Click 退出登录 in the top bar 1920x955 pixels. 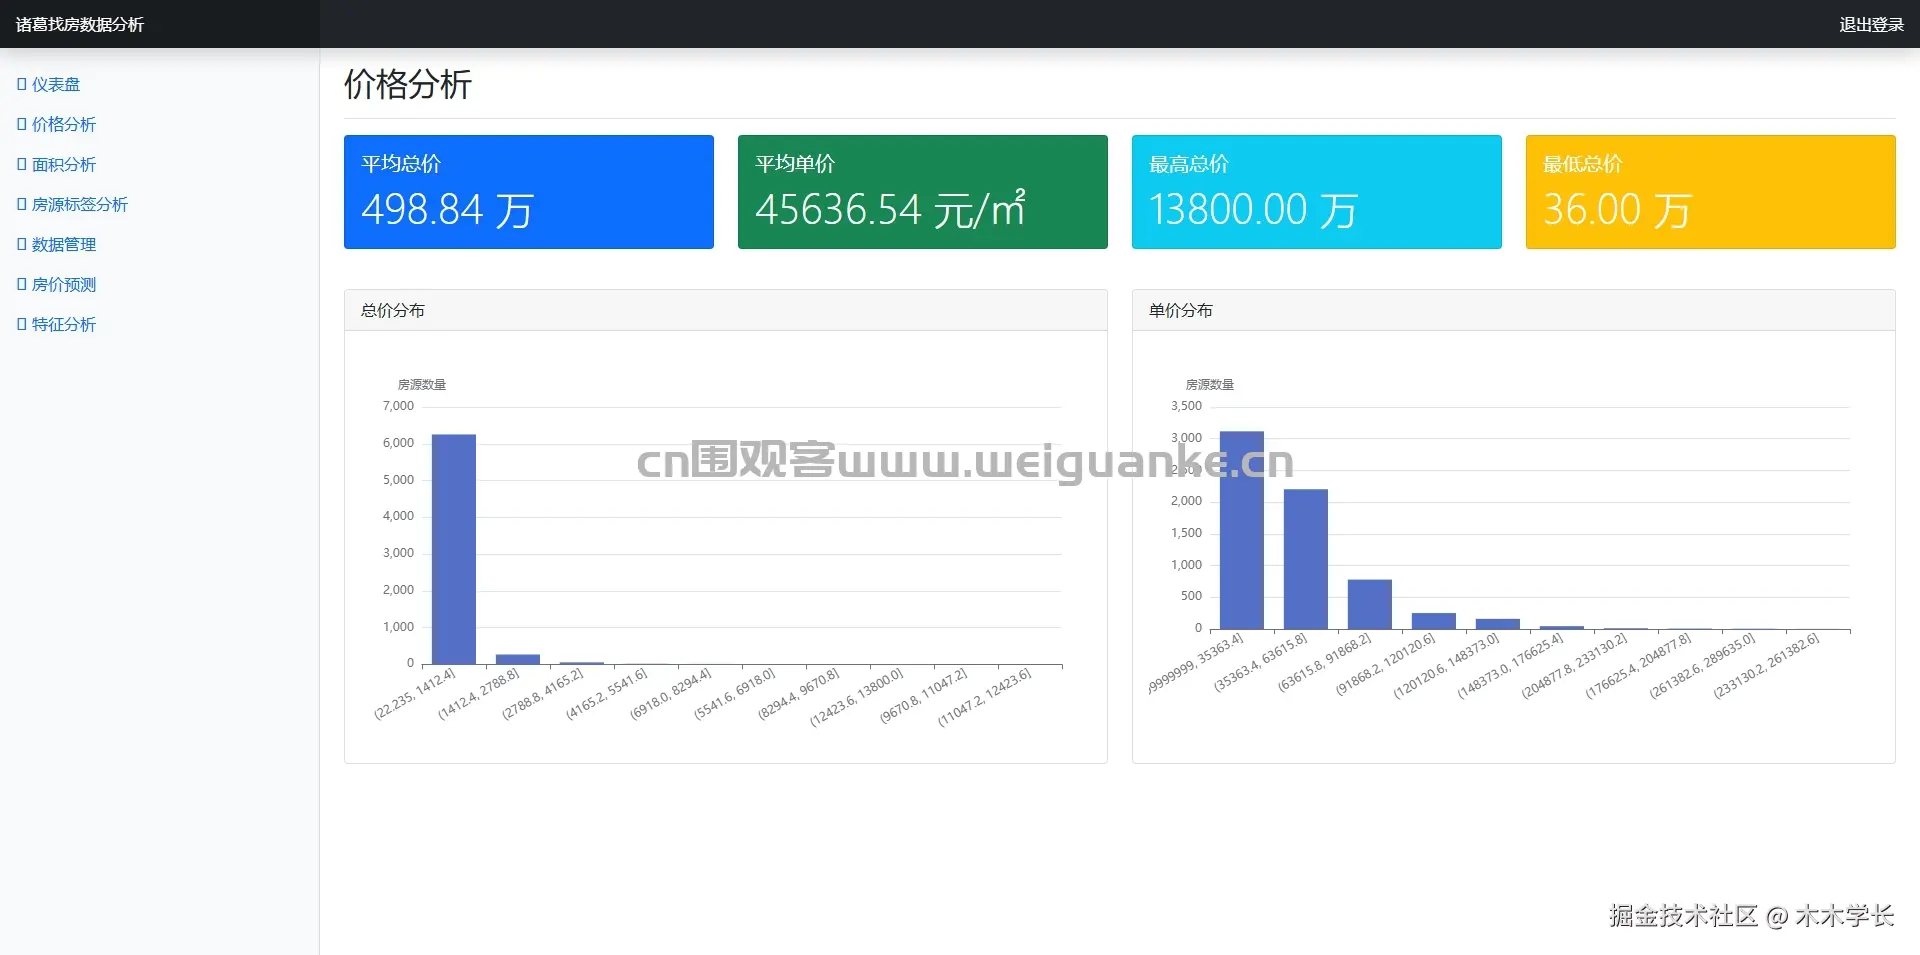click(x=1871, y=25)
